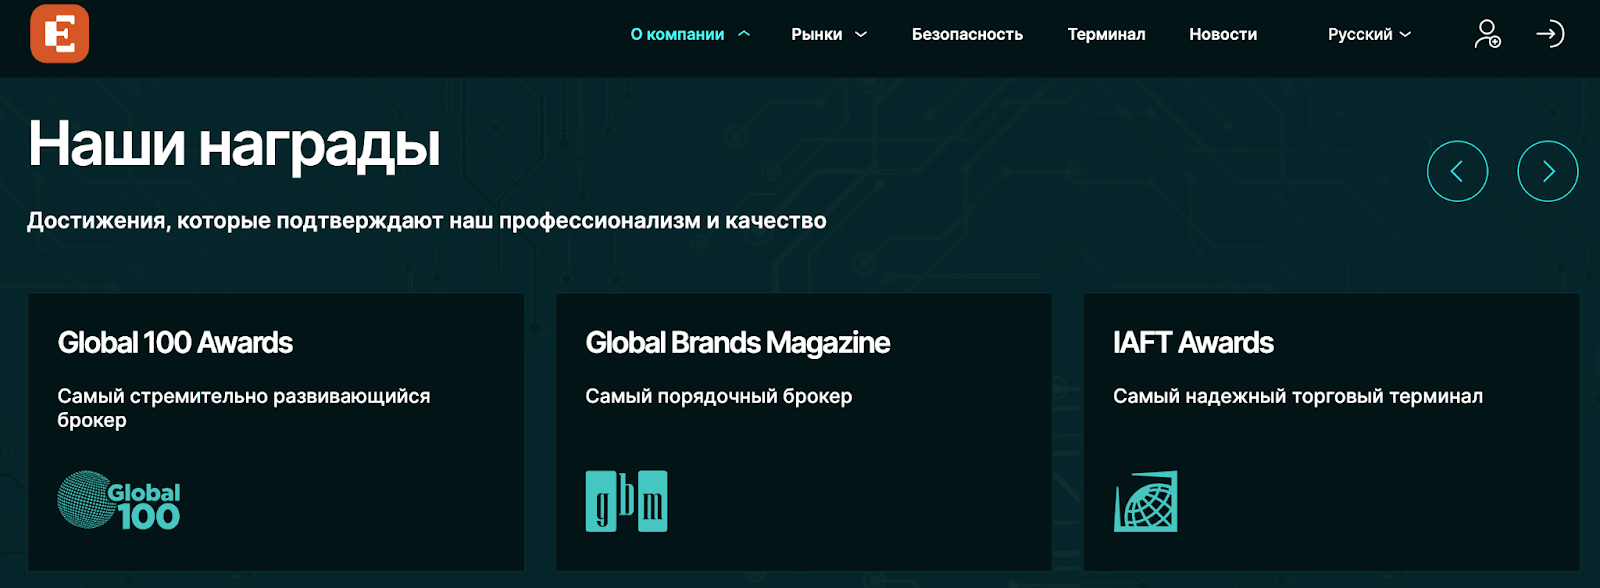Select the Global 100 Awards card title
Viewport: 1600px width, 588px height.
pyautogui.click(x=175, y=343)
